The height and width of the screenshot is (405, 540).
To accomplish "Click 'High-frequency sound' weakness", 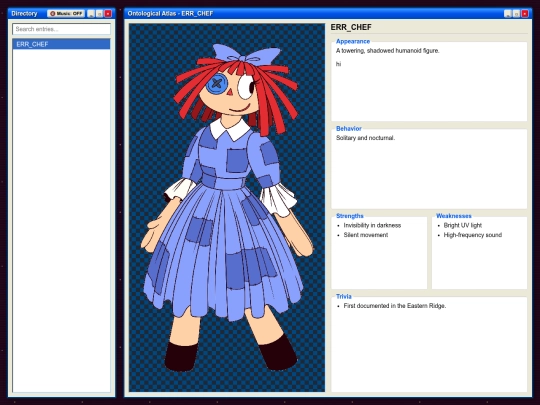I will (472, 235).
